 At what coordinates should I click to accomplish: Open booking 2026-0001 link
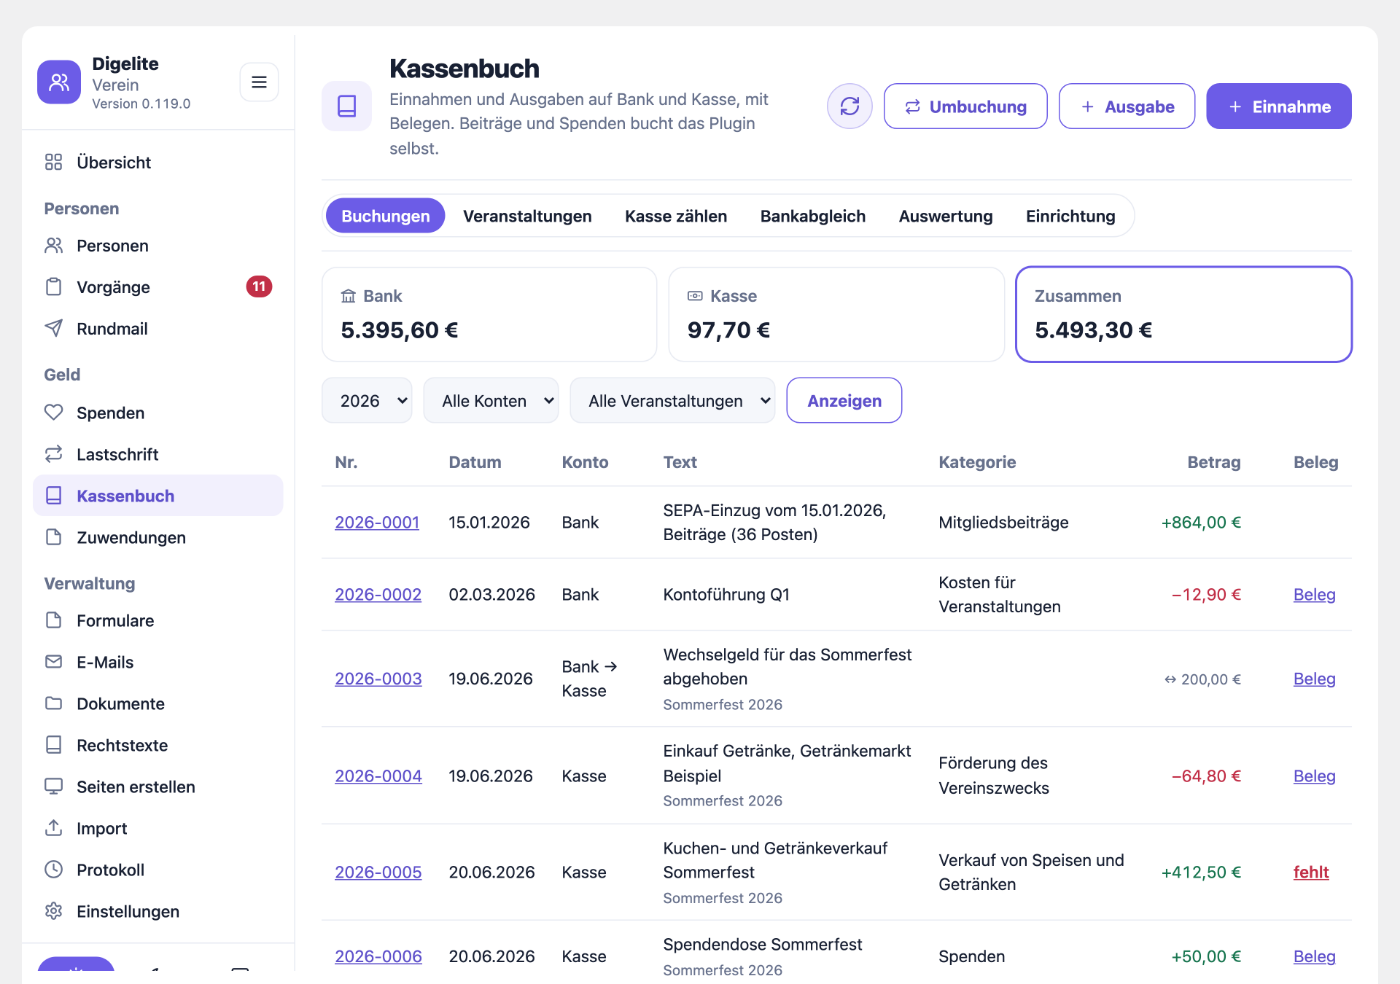click(x=377, y=522)
